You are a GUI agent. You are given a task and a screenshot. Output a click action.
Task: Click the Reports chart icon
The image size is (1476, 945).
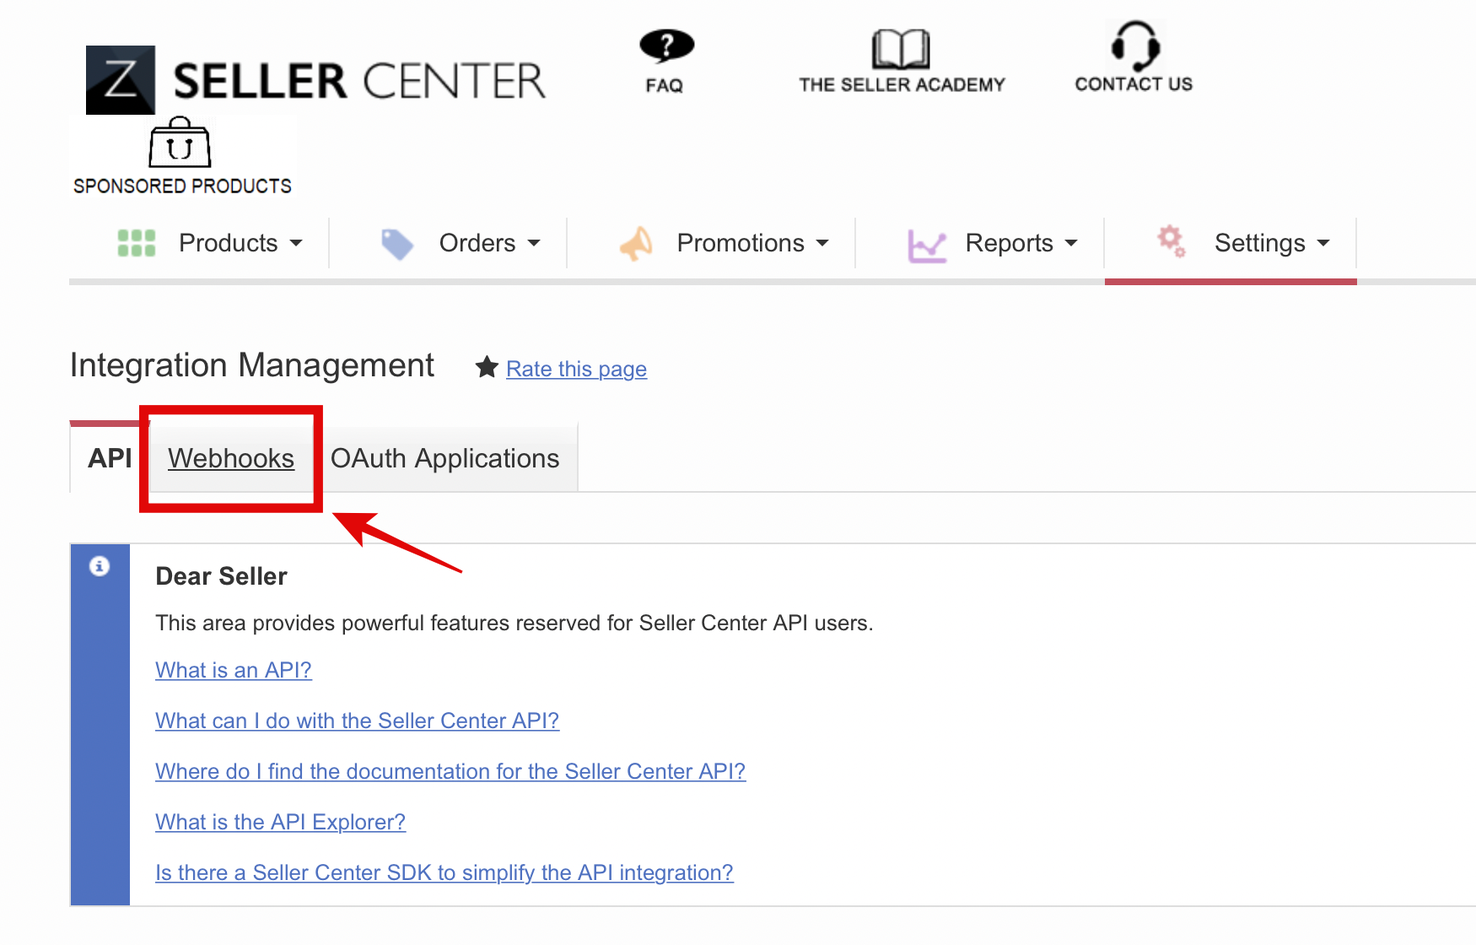[x=926, y=244]
